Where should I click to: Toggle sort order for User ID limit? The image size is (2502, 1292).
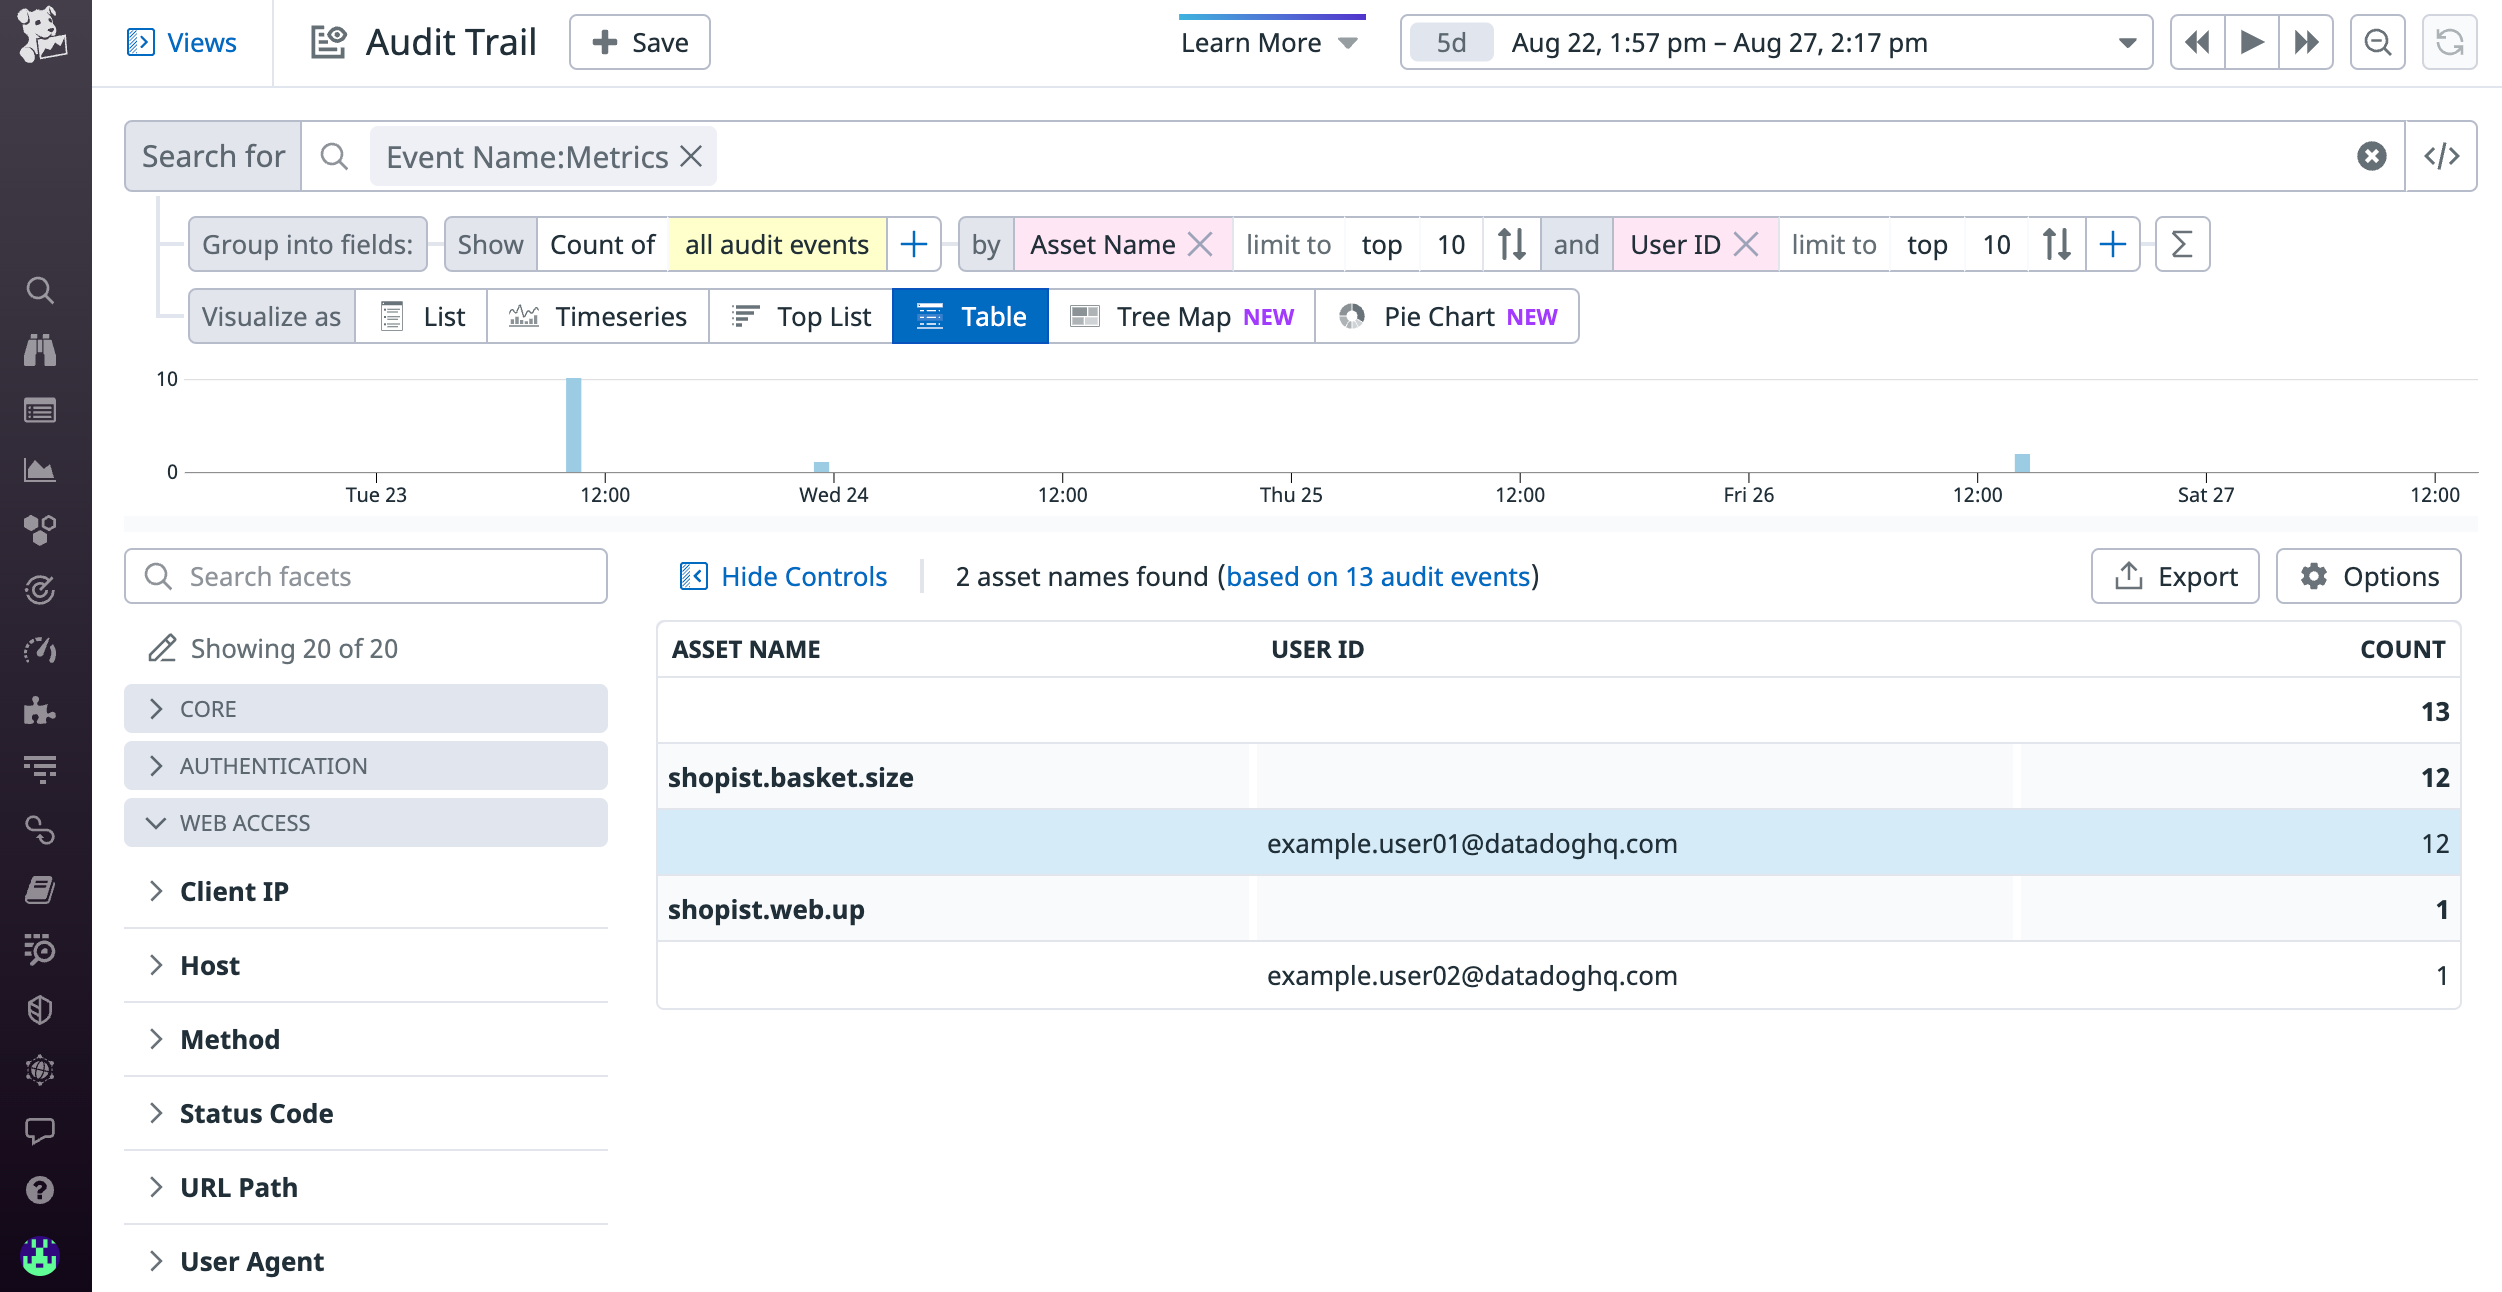coord(2056,244)
